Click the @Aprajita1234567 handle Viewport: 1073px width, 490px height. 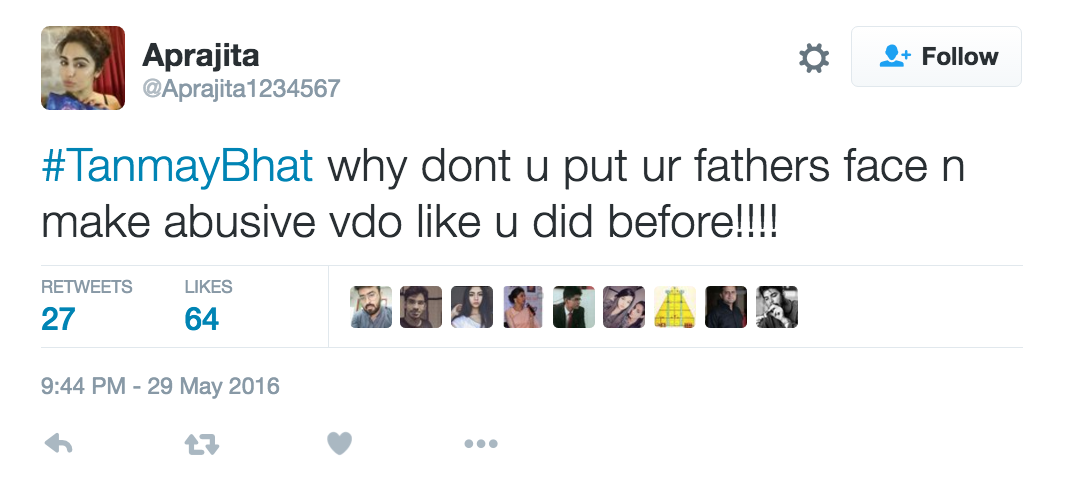(x=241, y=89)
